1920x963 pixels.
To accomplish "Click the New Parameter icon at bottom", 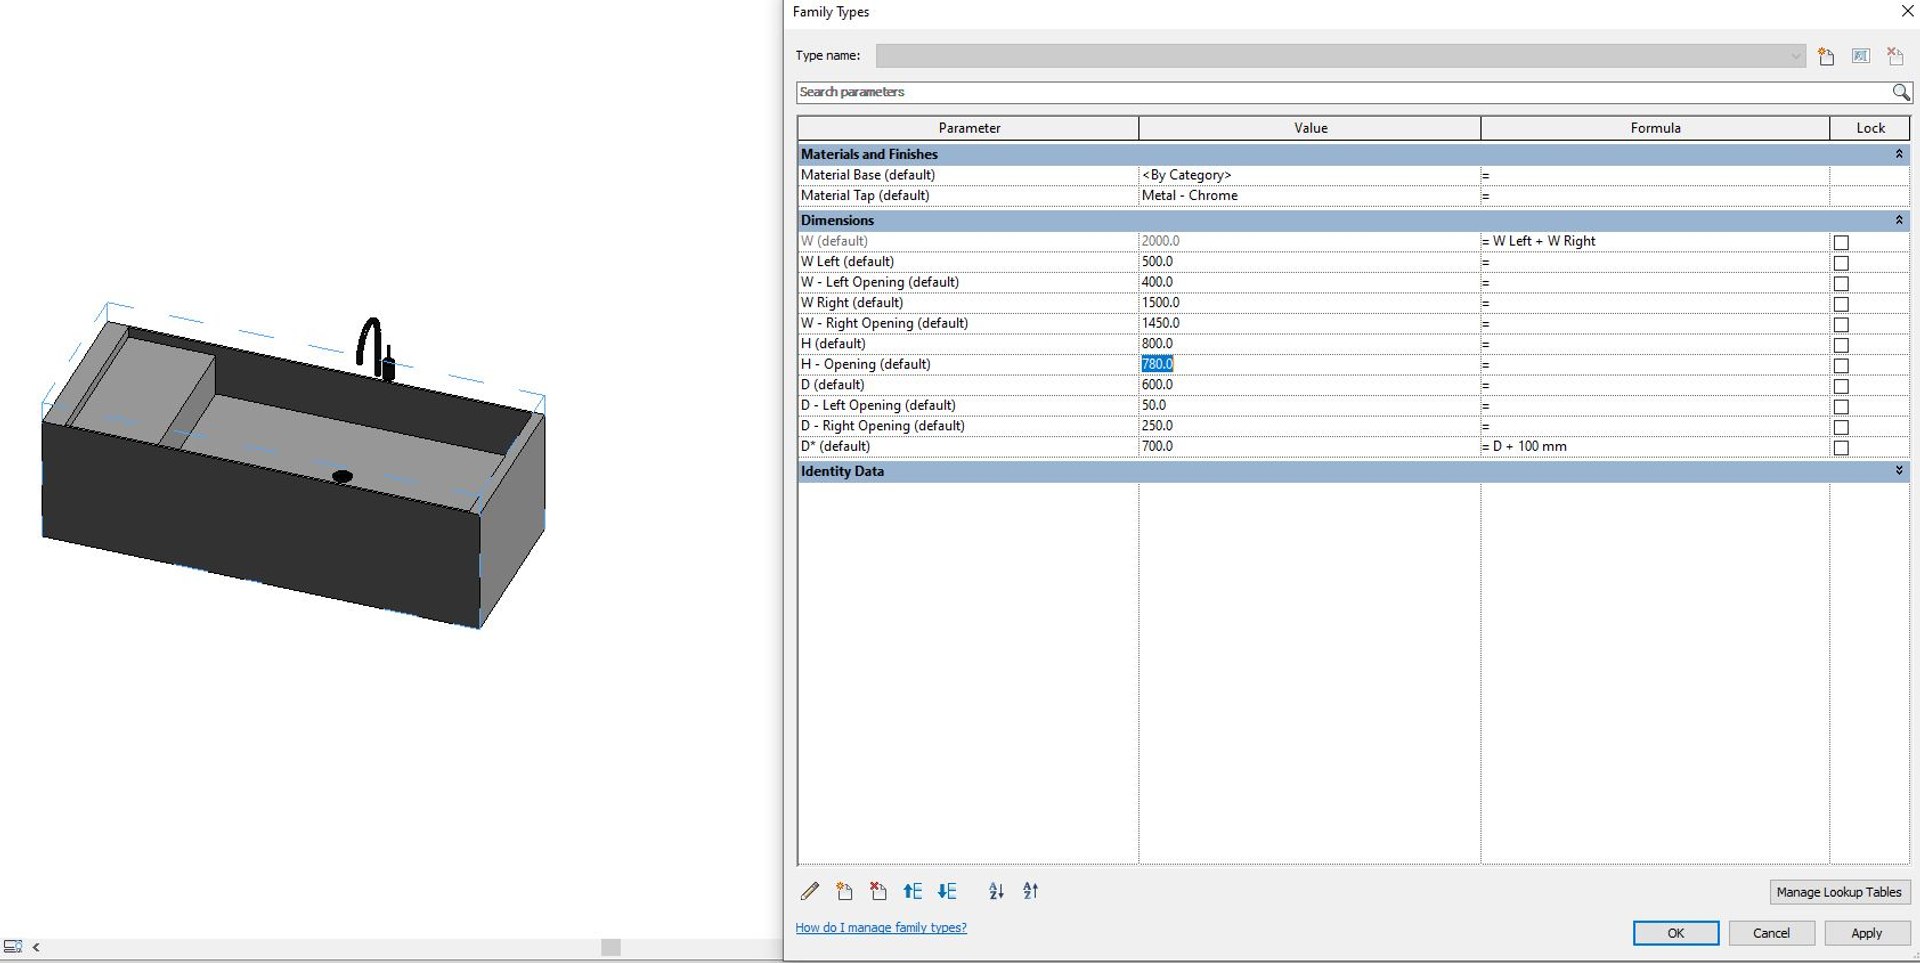I will (844, 891).
